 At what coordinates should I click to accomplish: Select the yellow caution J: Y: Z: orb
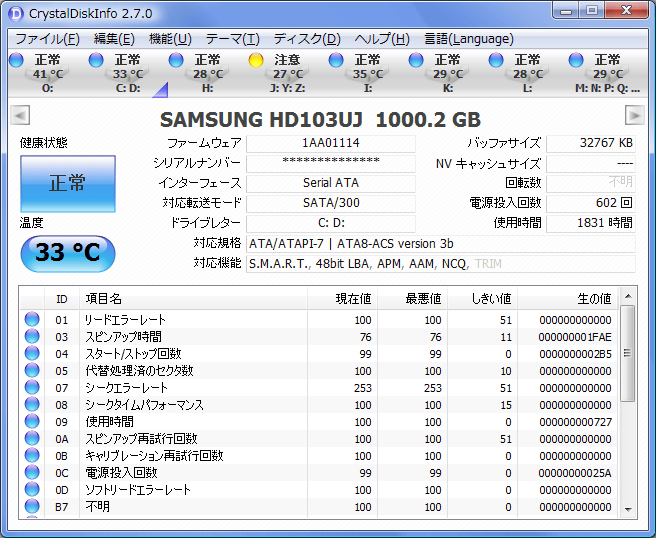coord(256,60)
